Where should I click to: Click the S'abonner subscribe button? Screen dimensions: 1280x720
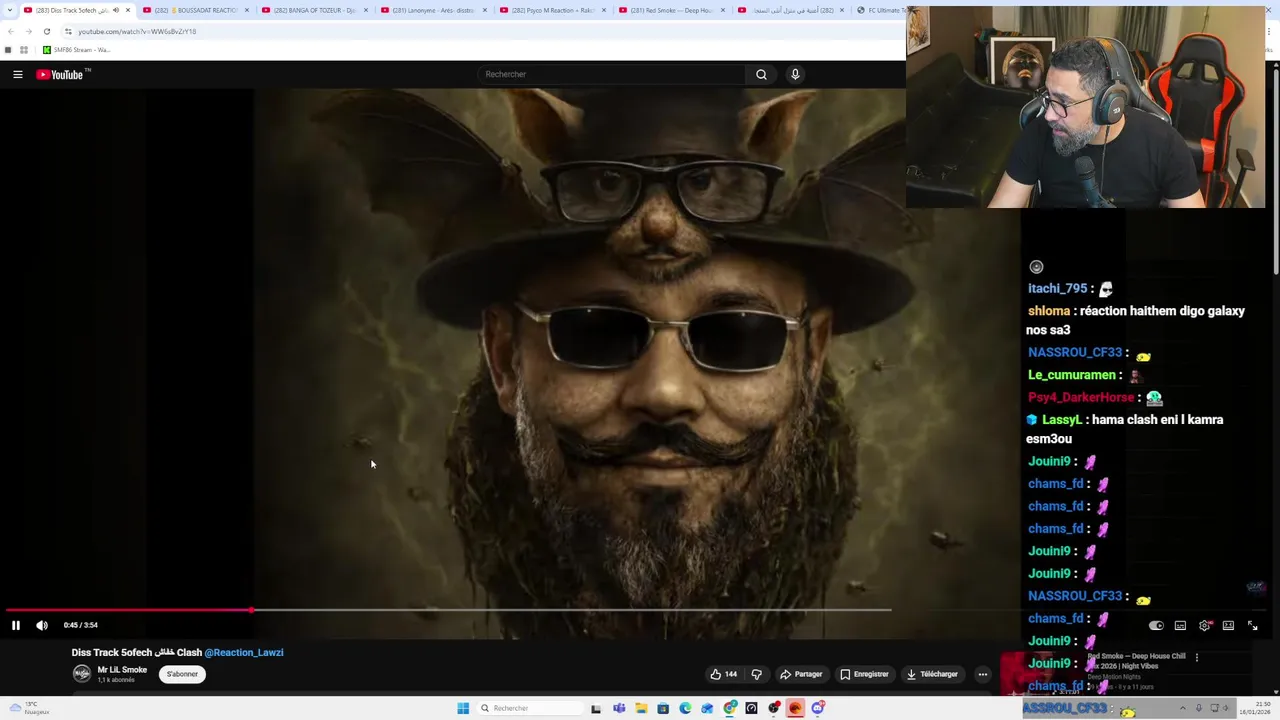pos(182,674)
